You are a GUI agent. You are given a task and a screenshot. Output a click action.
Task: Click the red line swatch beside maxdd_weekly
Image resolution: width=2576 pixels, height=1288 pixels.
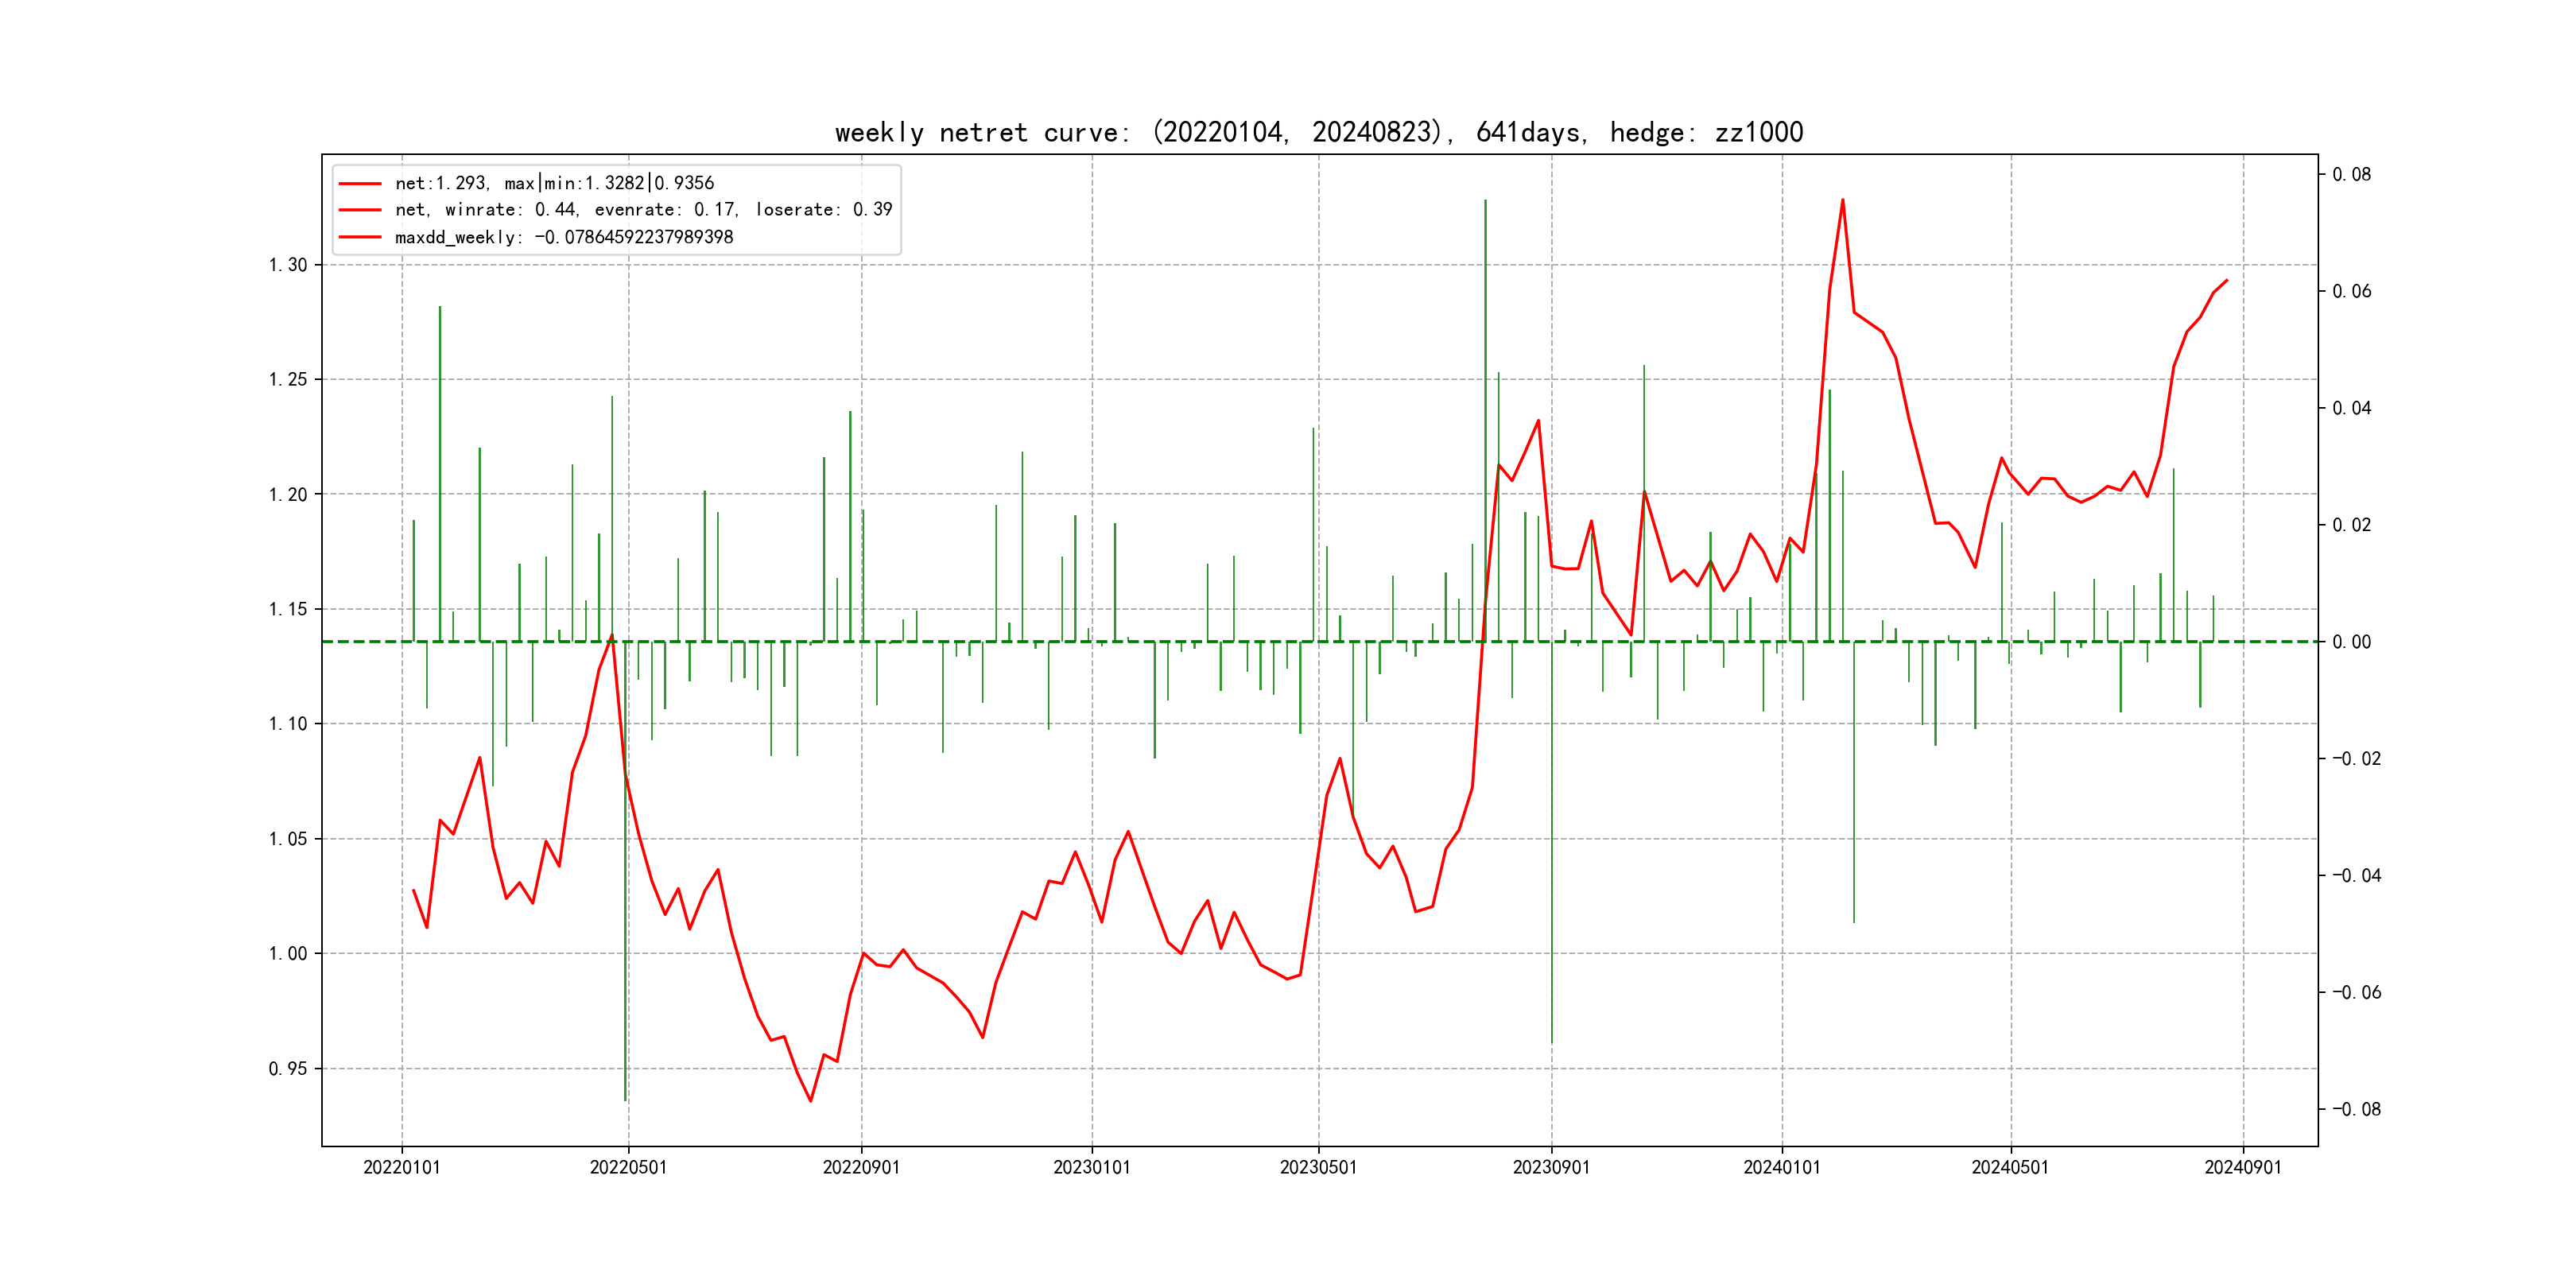360,238
